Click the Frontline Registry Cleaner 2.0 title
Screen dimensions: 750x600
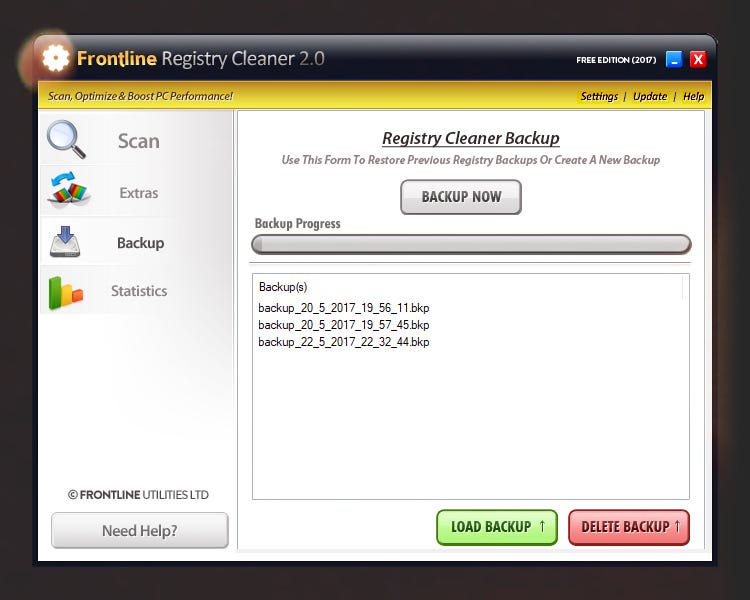coord(200,58)
